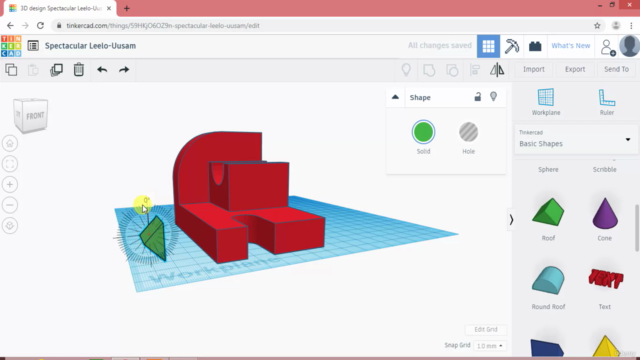The image size is (640, 360).
Task: Select the Workplane tool
Action: (546, 102)
